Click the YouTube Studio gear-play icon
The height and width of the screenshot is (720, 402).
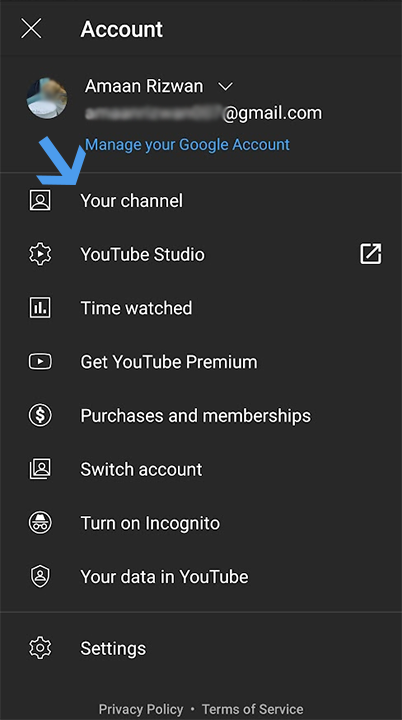40,254
